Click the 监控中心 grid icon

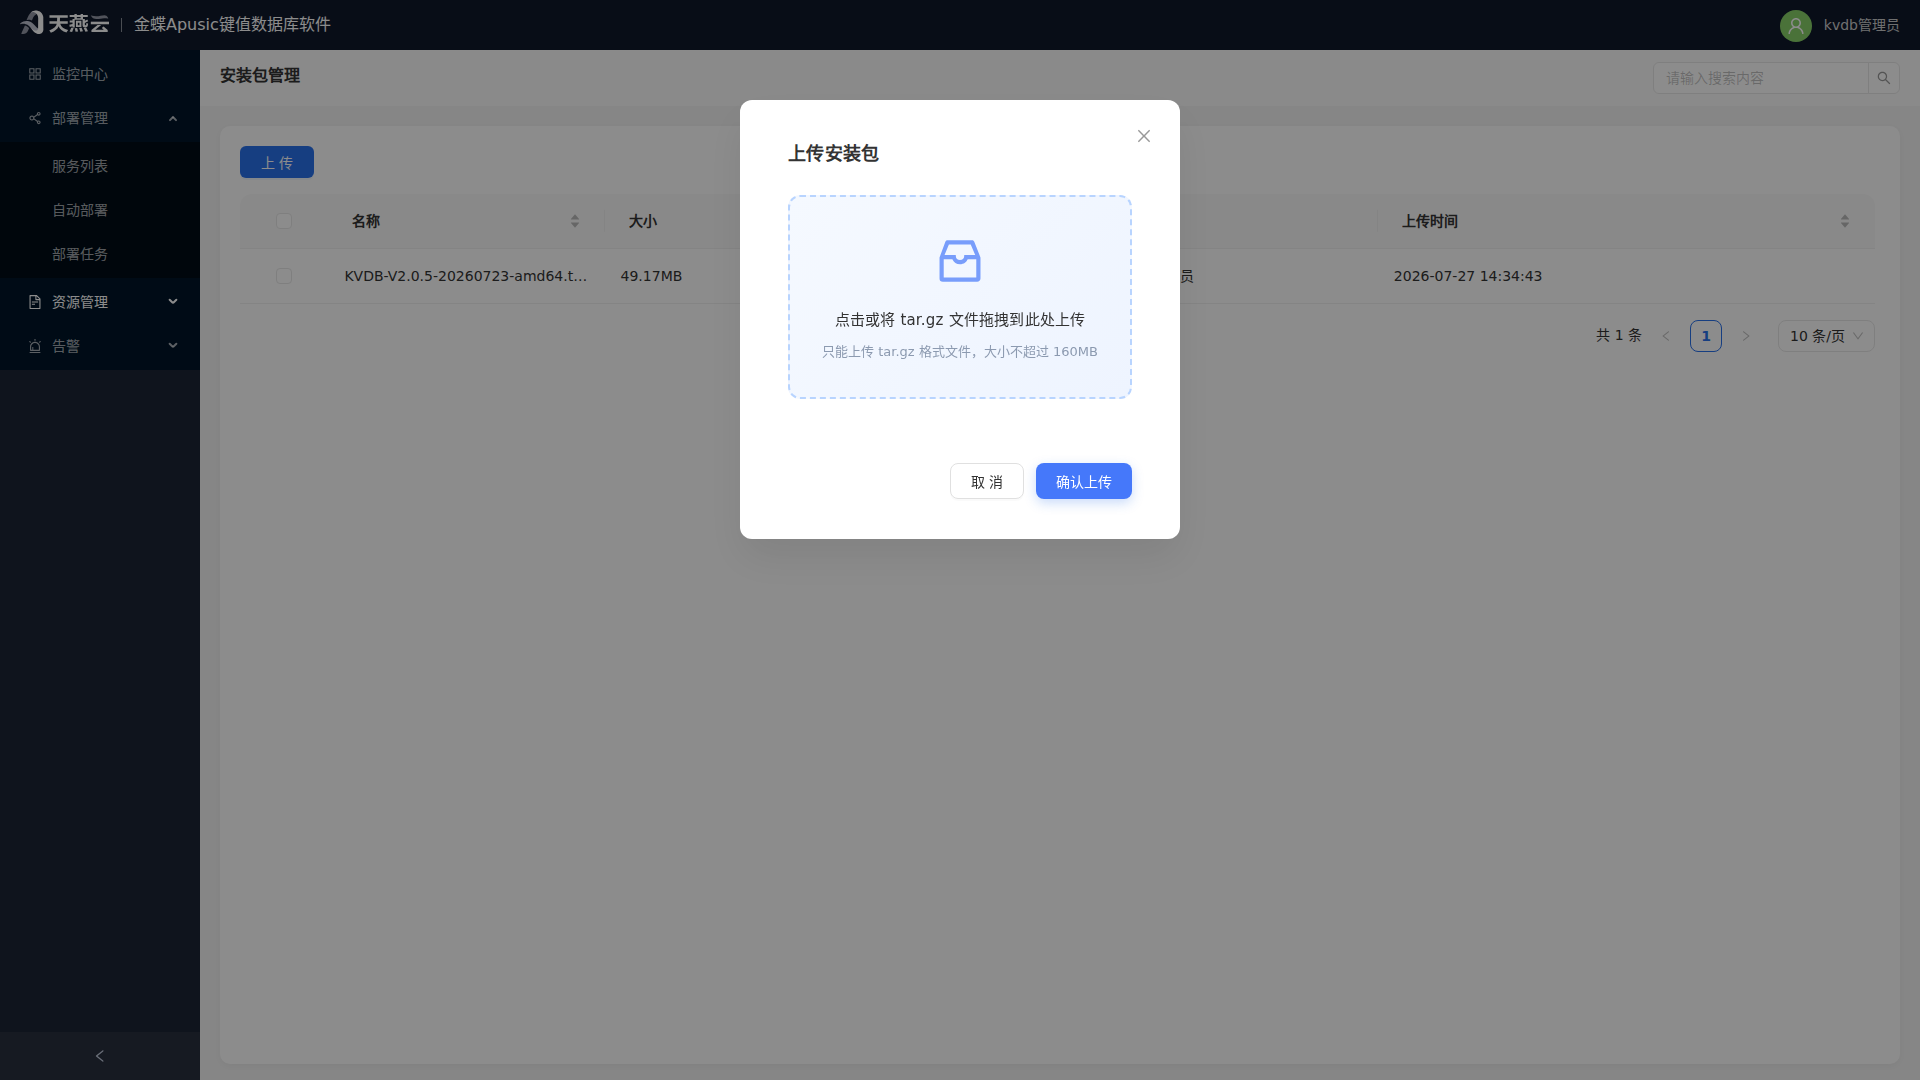35,74
